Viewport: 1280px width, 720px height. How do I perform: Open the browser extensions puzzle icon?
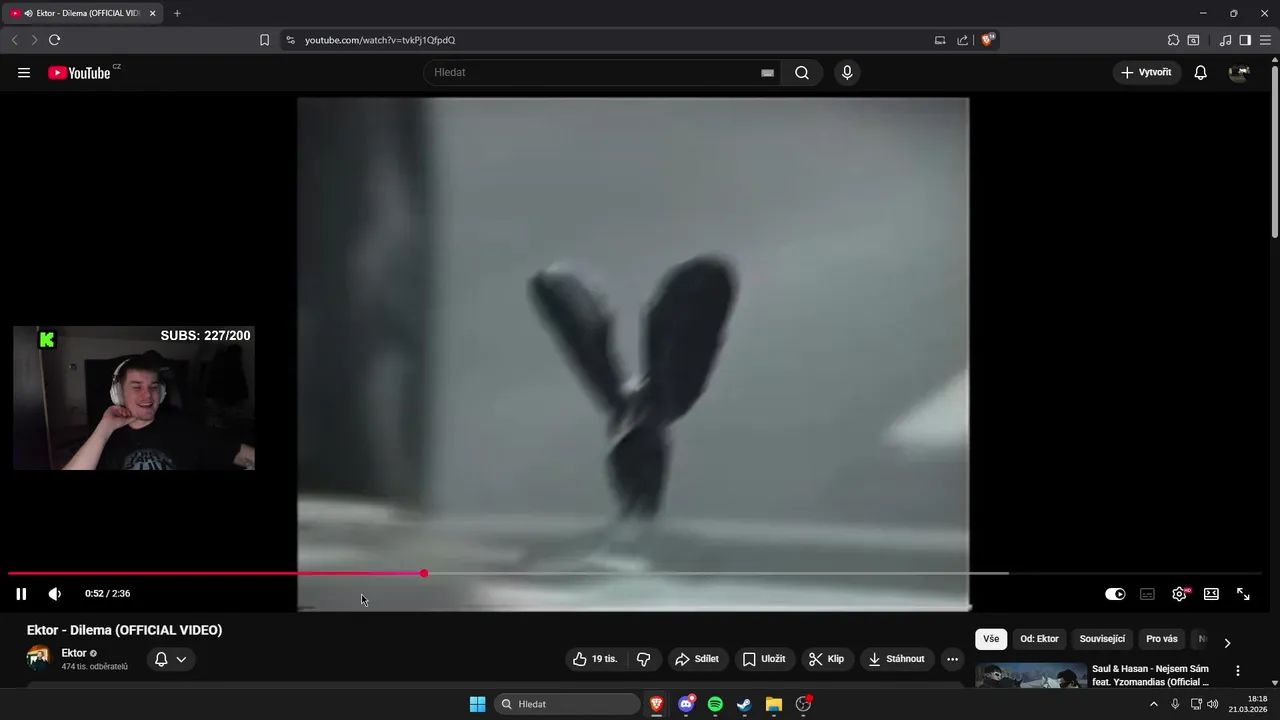(x=1173, y=40)
